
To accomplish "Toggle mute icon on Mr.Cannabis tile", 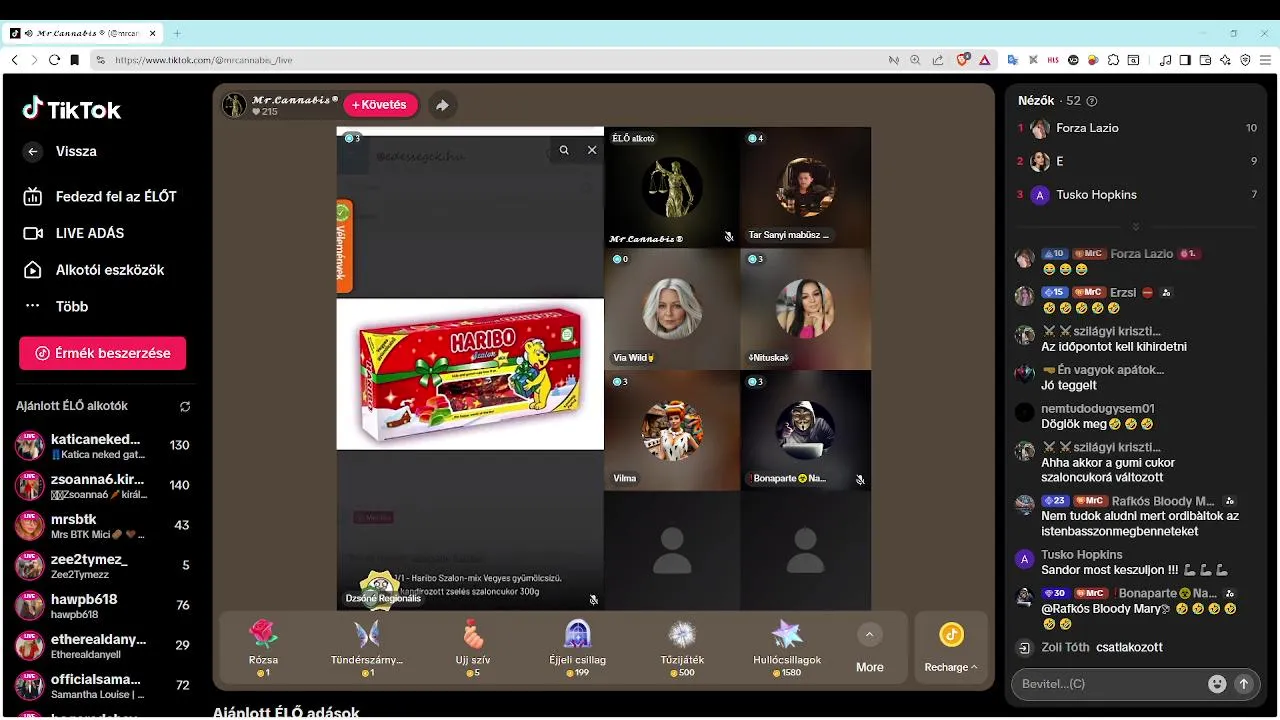I will click(729, 237).
